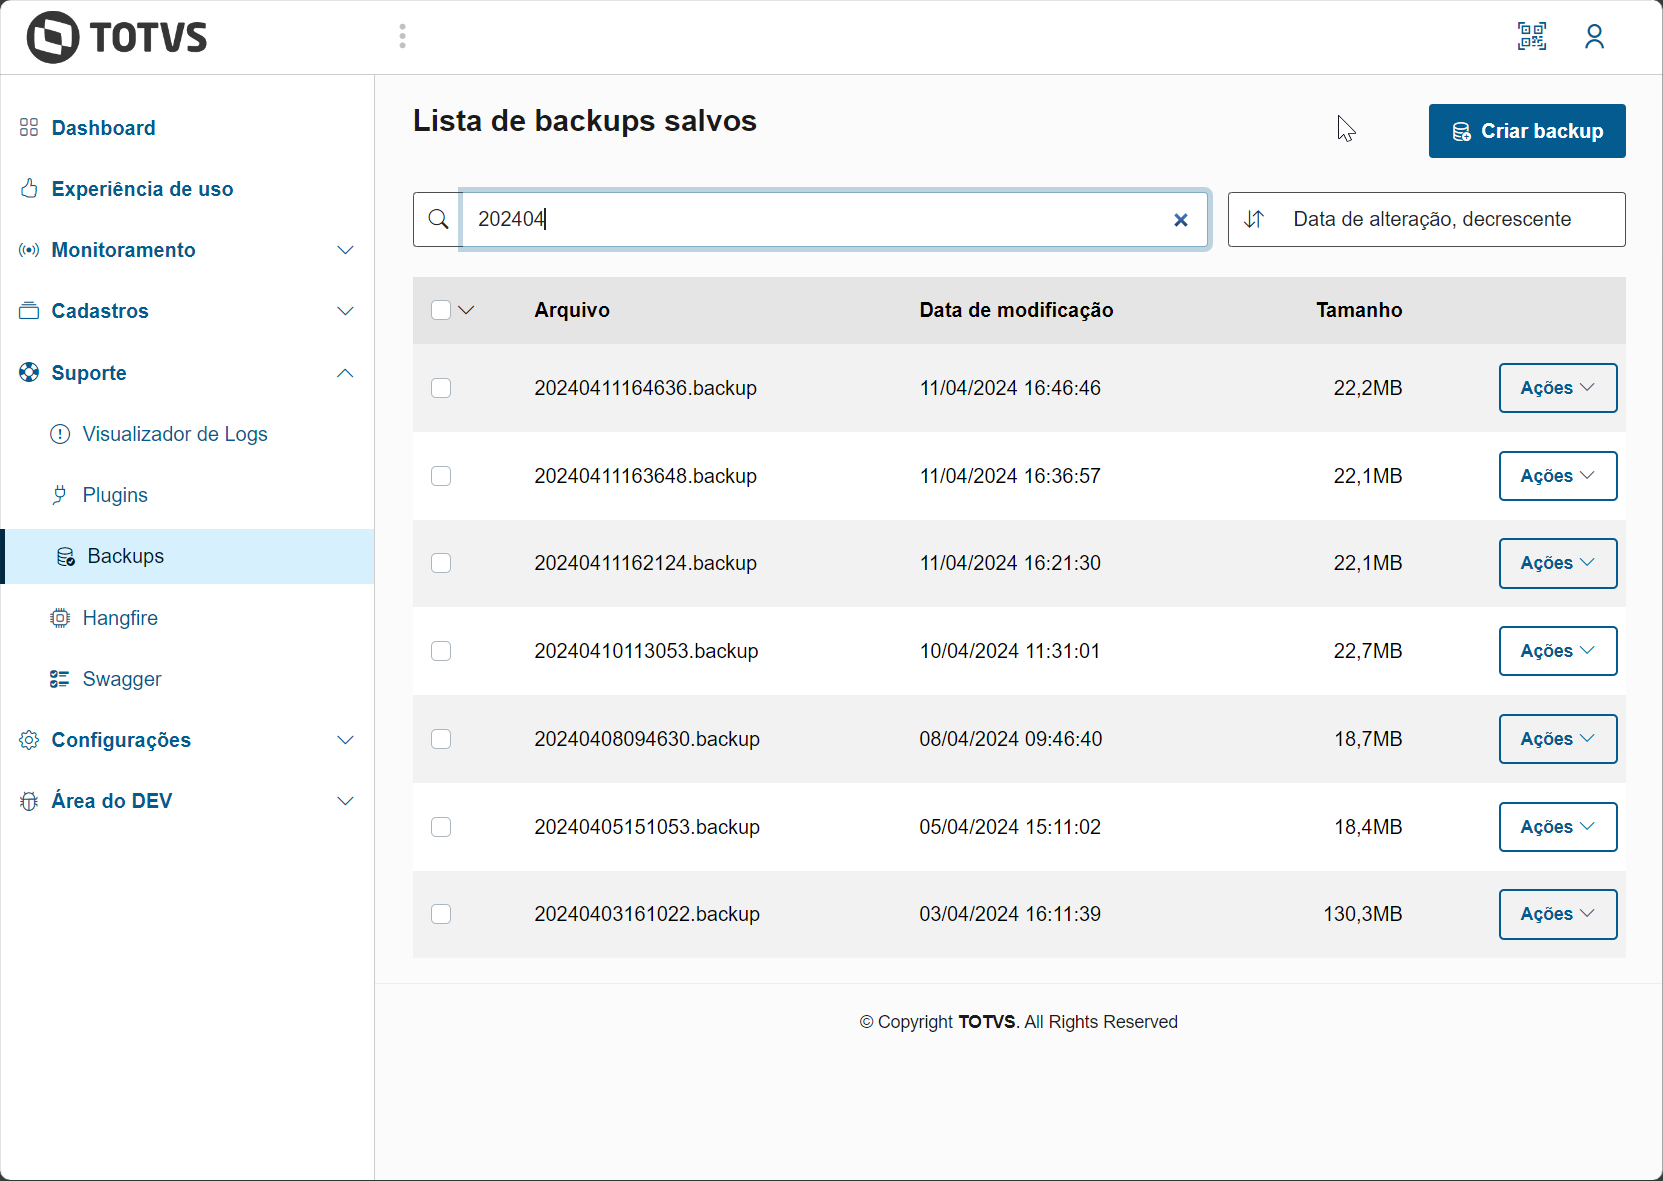Viewport: 1663px width, 1181px height.
Task: Select Experiência de uso in the sidebar
Action: click(x=142, y=189)
